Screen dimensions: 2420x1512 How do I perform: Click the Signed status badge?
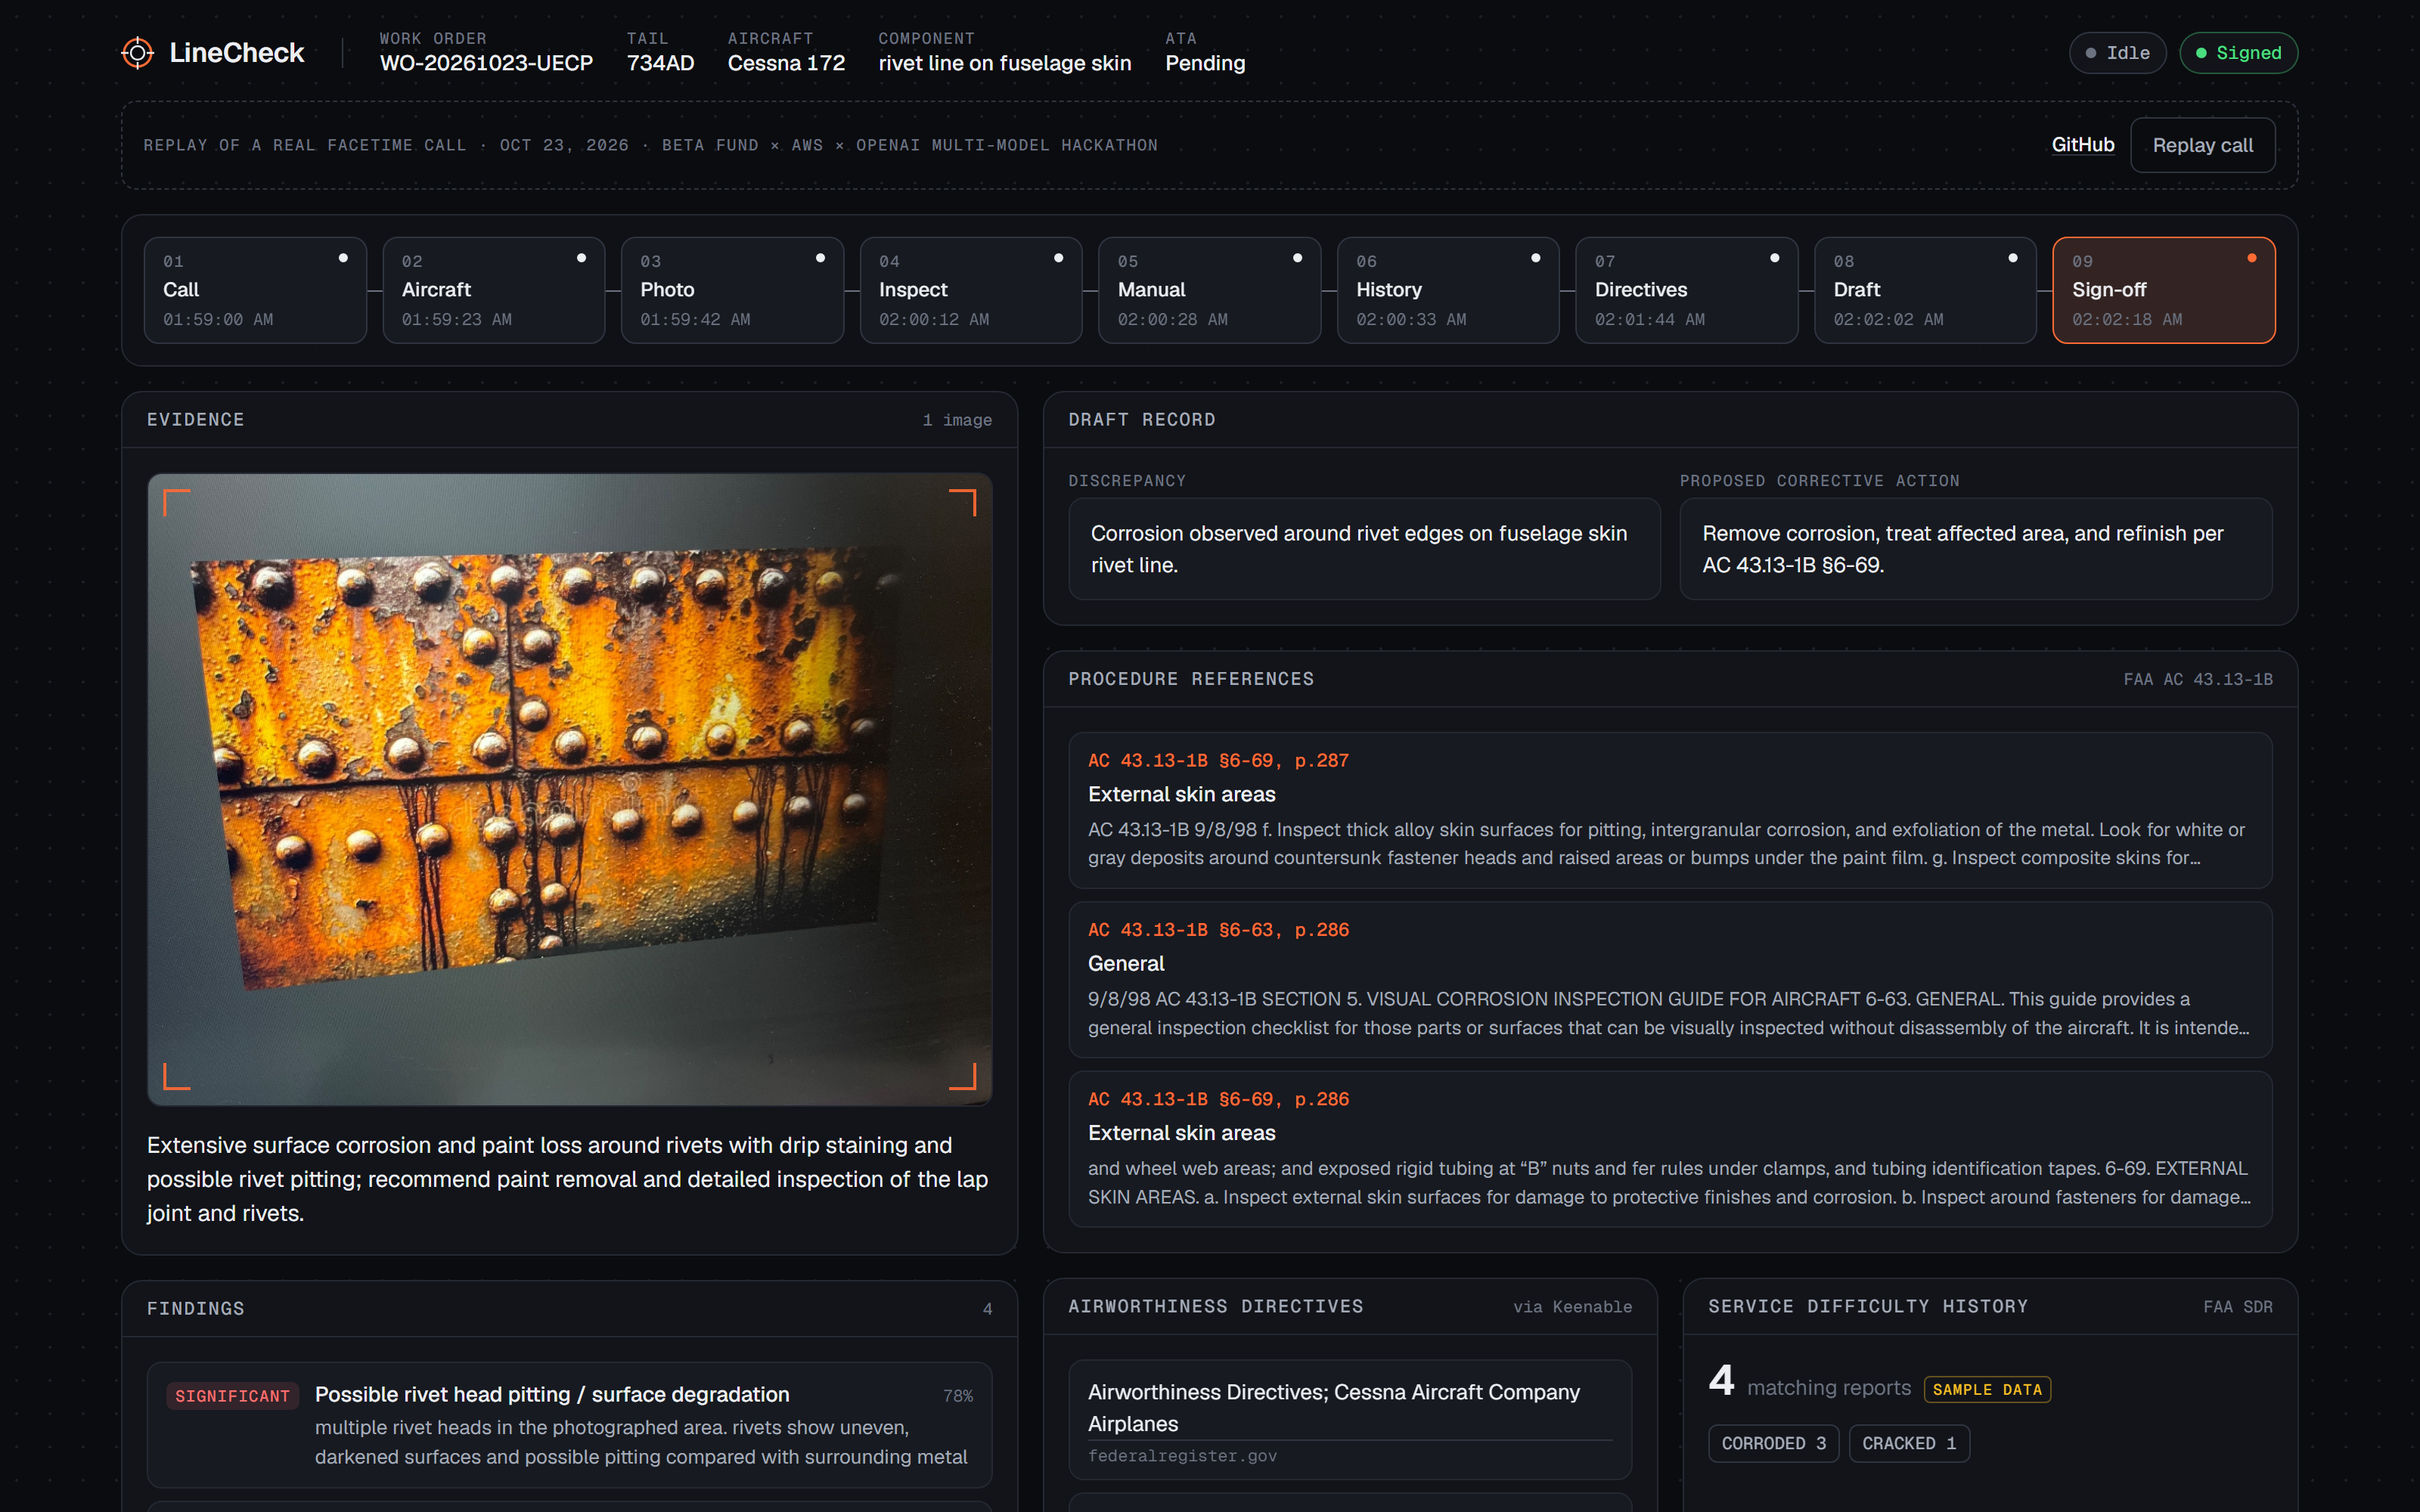2238,53
